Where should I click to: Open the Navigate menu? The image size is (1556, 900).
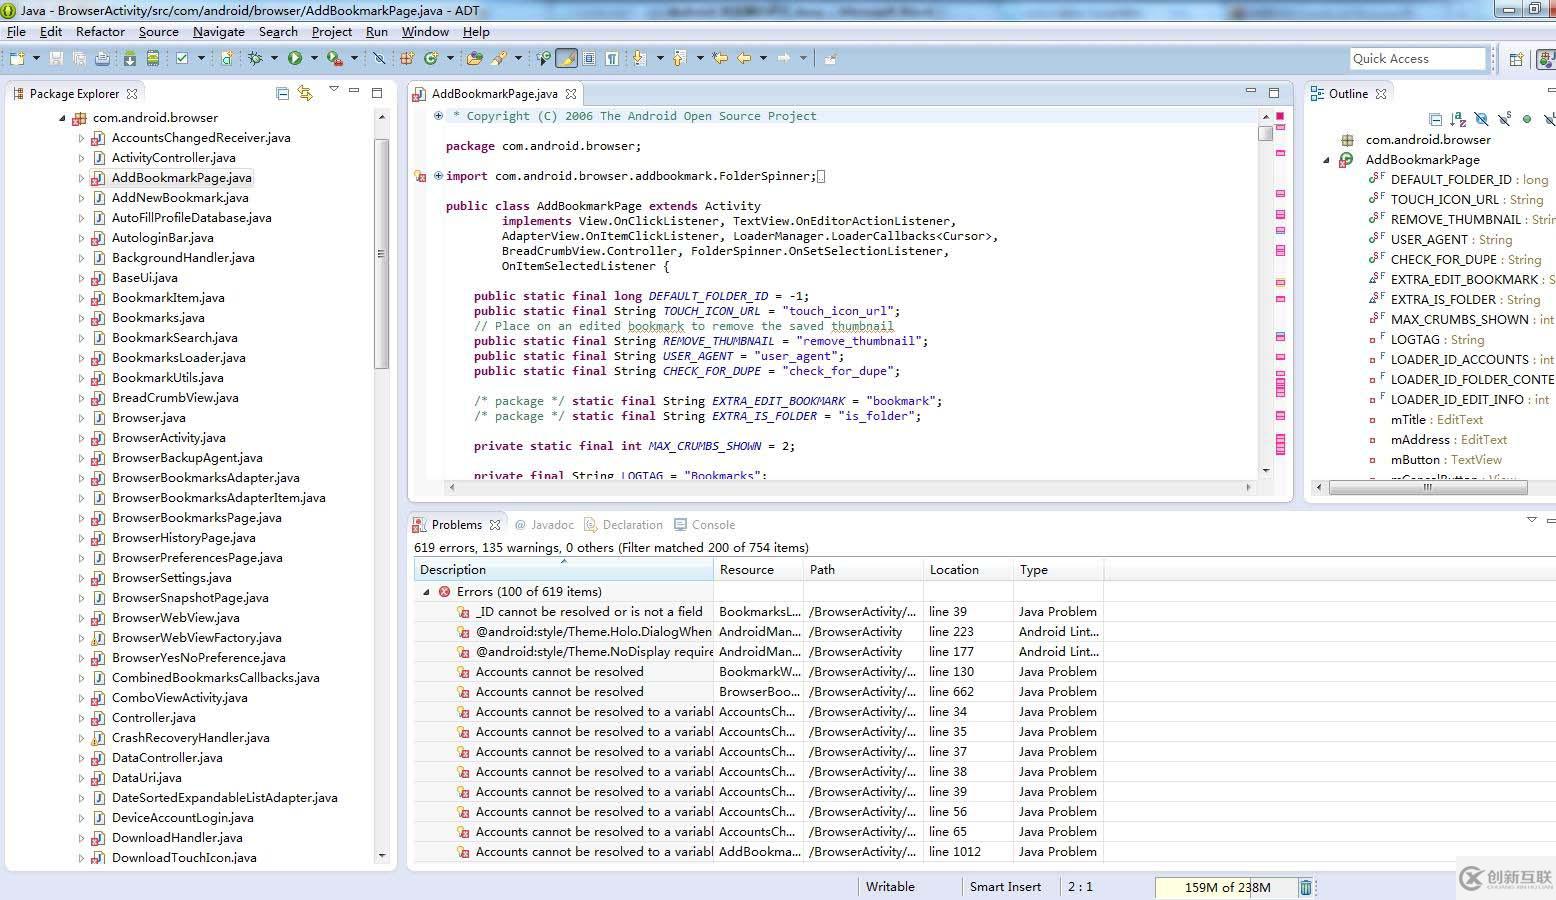point(219,32)
